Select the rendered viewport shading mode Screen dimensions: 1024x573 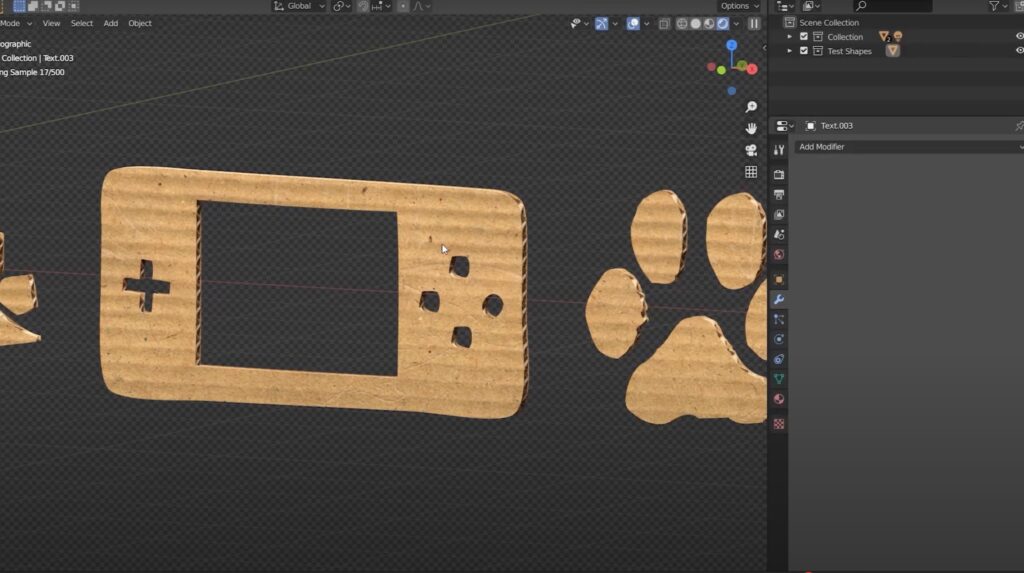723,24
